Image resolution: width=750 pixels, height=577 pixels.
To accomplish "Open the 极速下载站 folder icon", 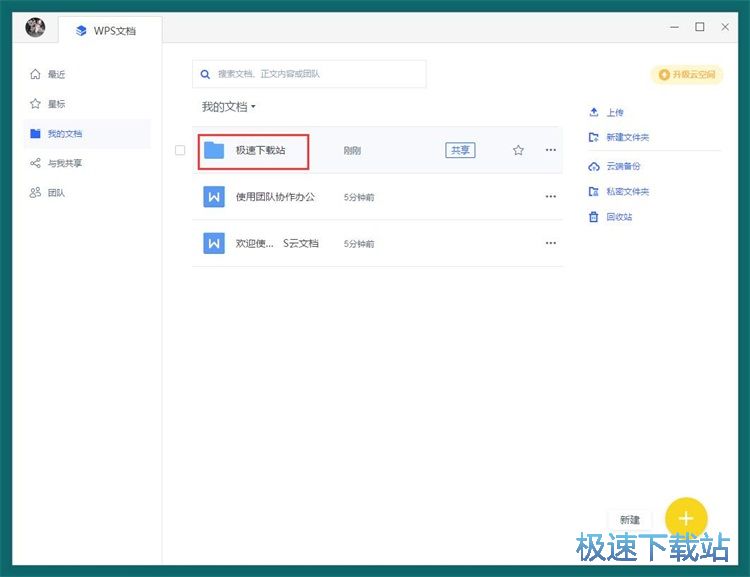I will click(x=214, y=150).
